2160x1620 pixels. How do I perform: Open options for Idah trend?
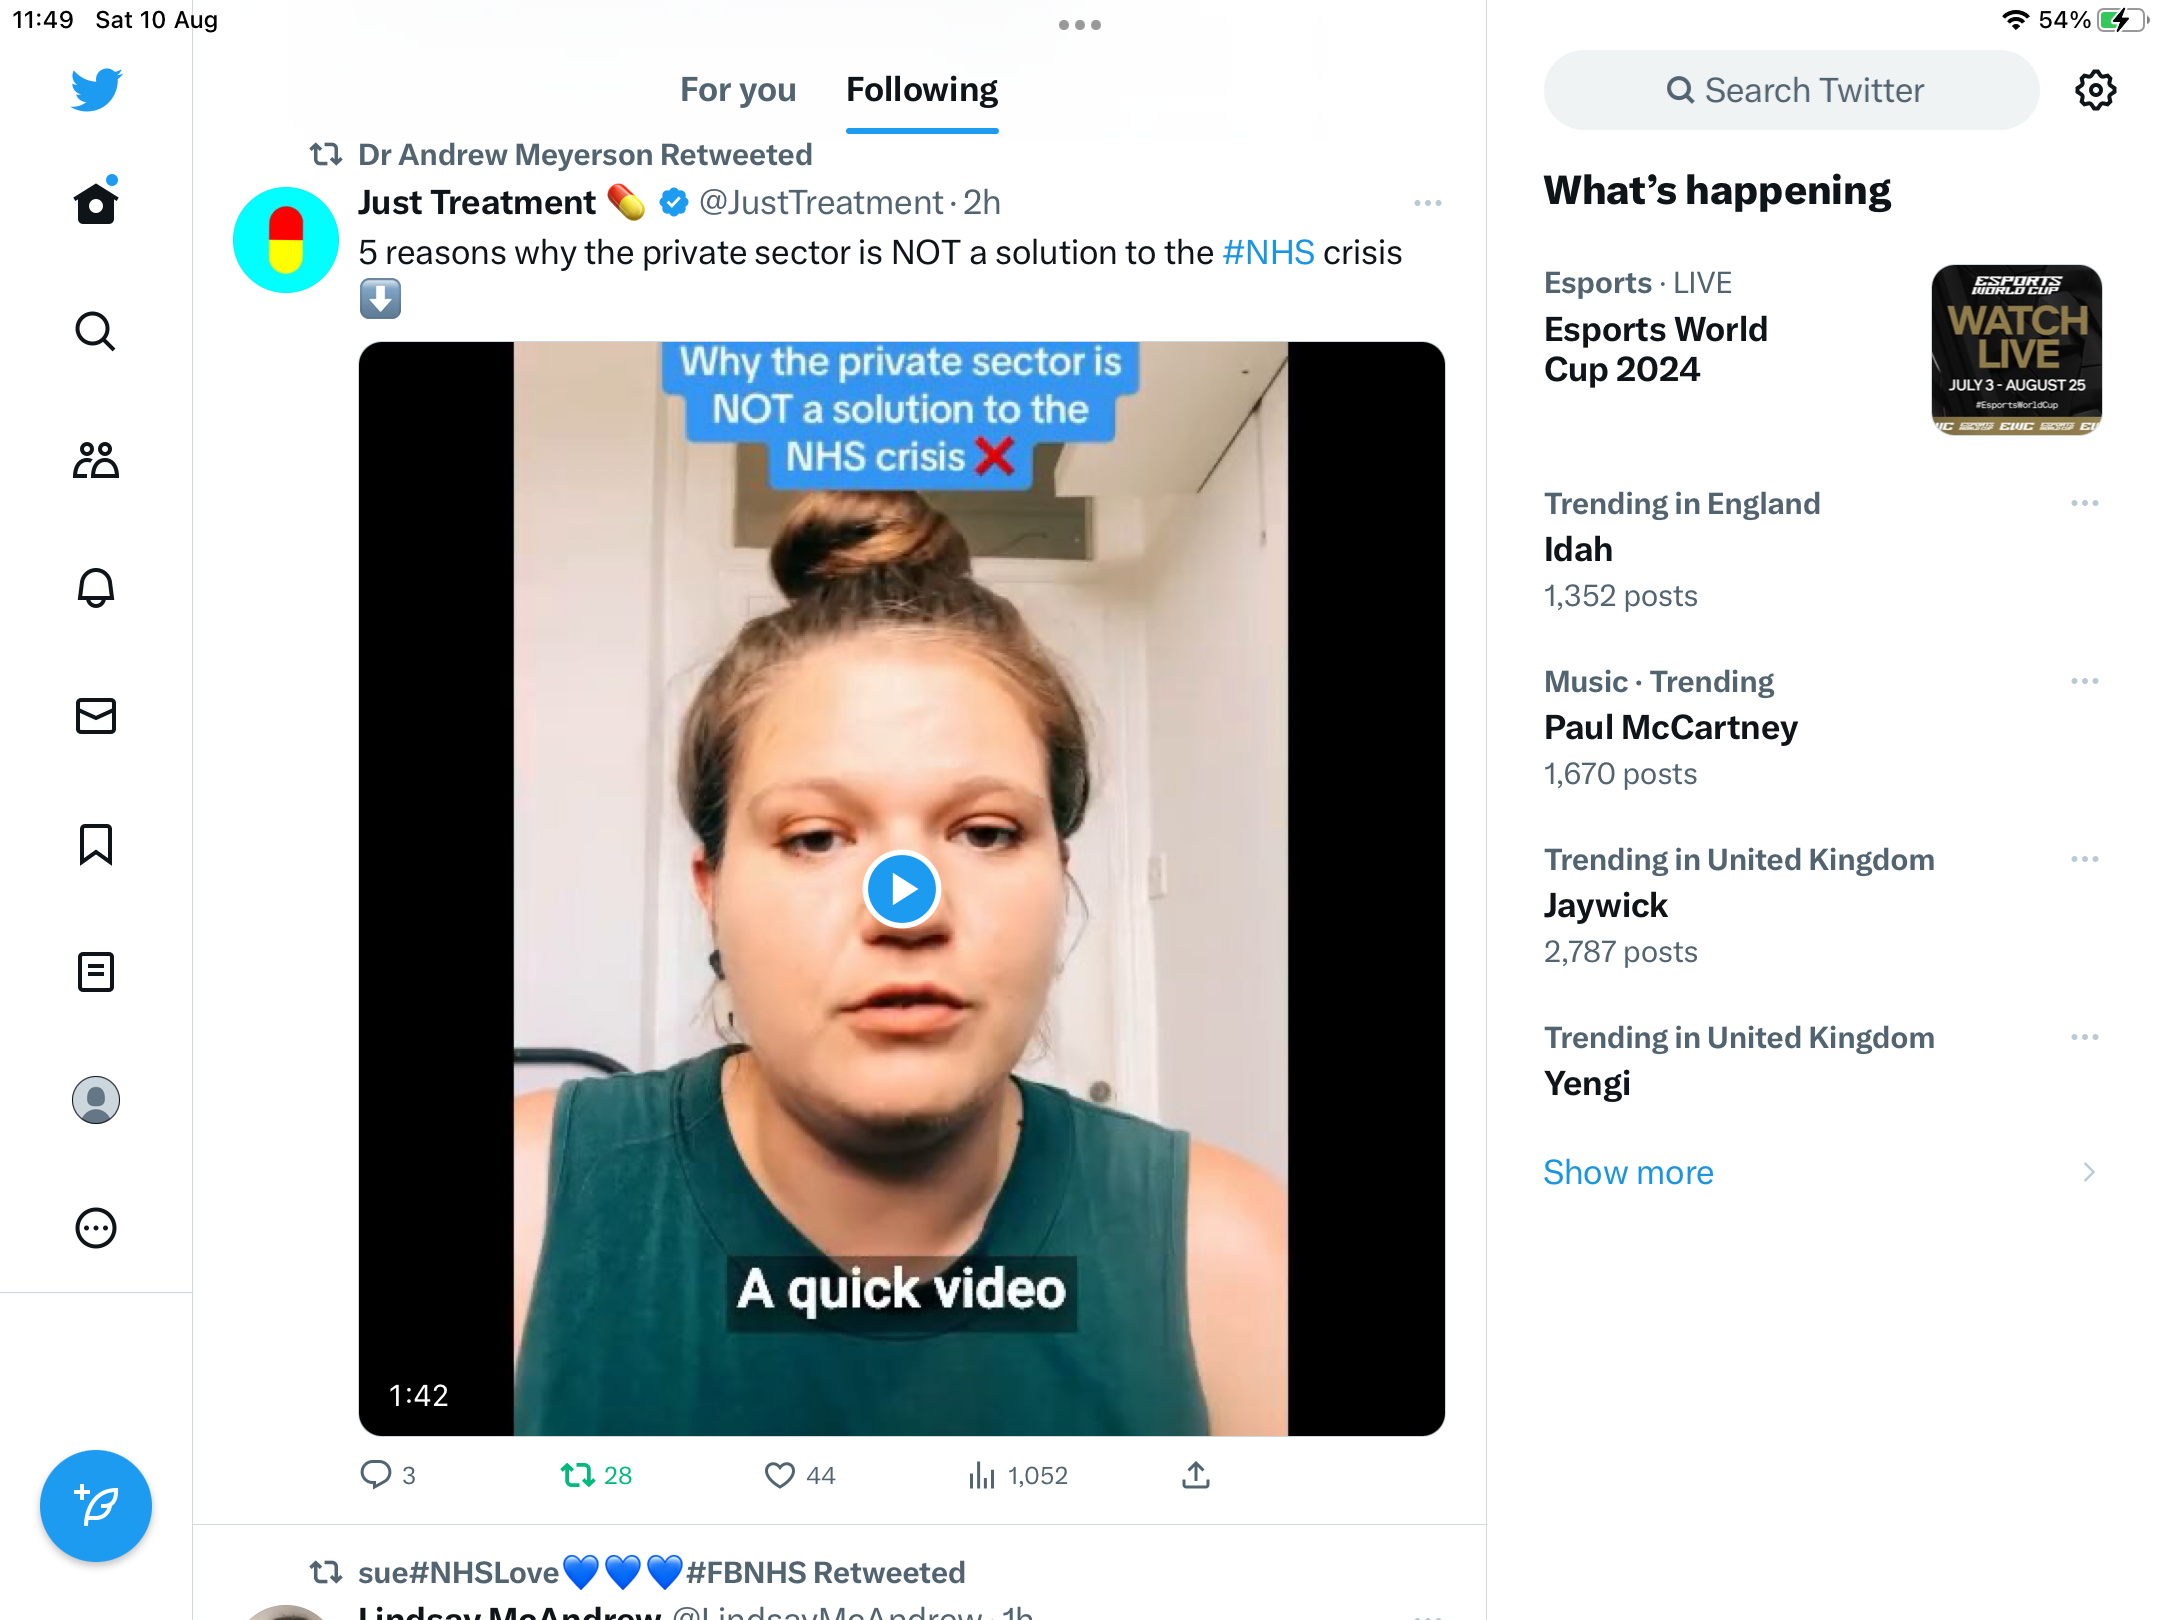(x=2085, y=503)
